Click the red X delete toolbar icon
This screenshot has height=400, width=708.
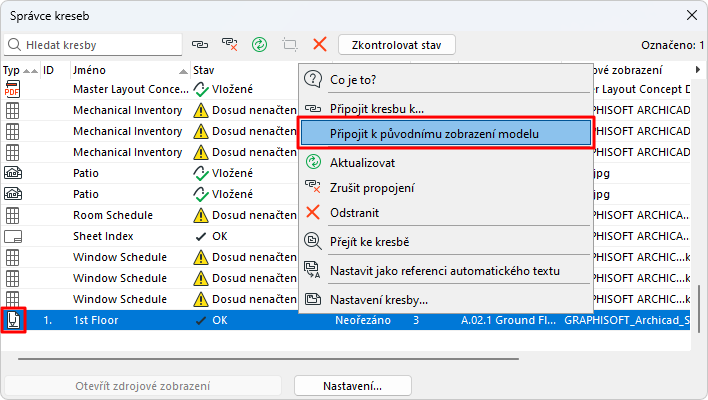pos(320,45)
